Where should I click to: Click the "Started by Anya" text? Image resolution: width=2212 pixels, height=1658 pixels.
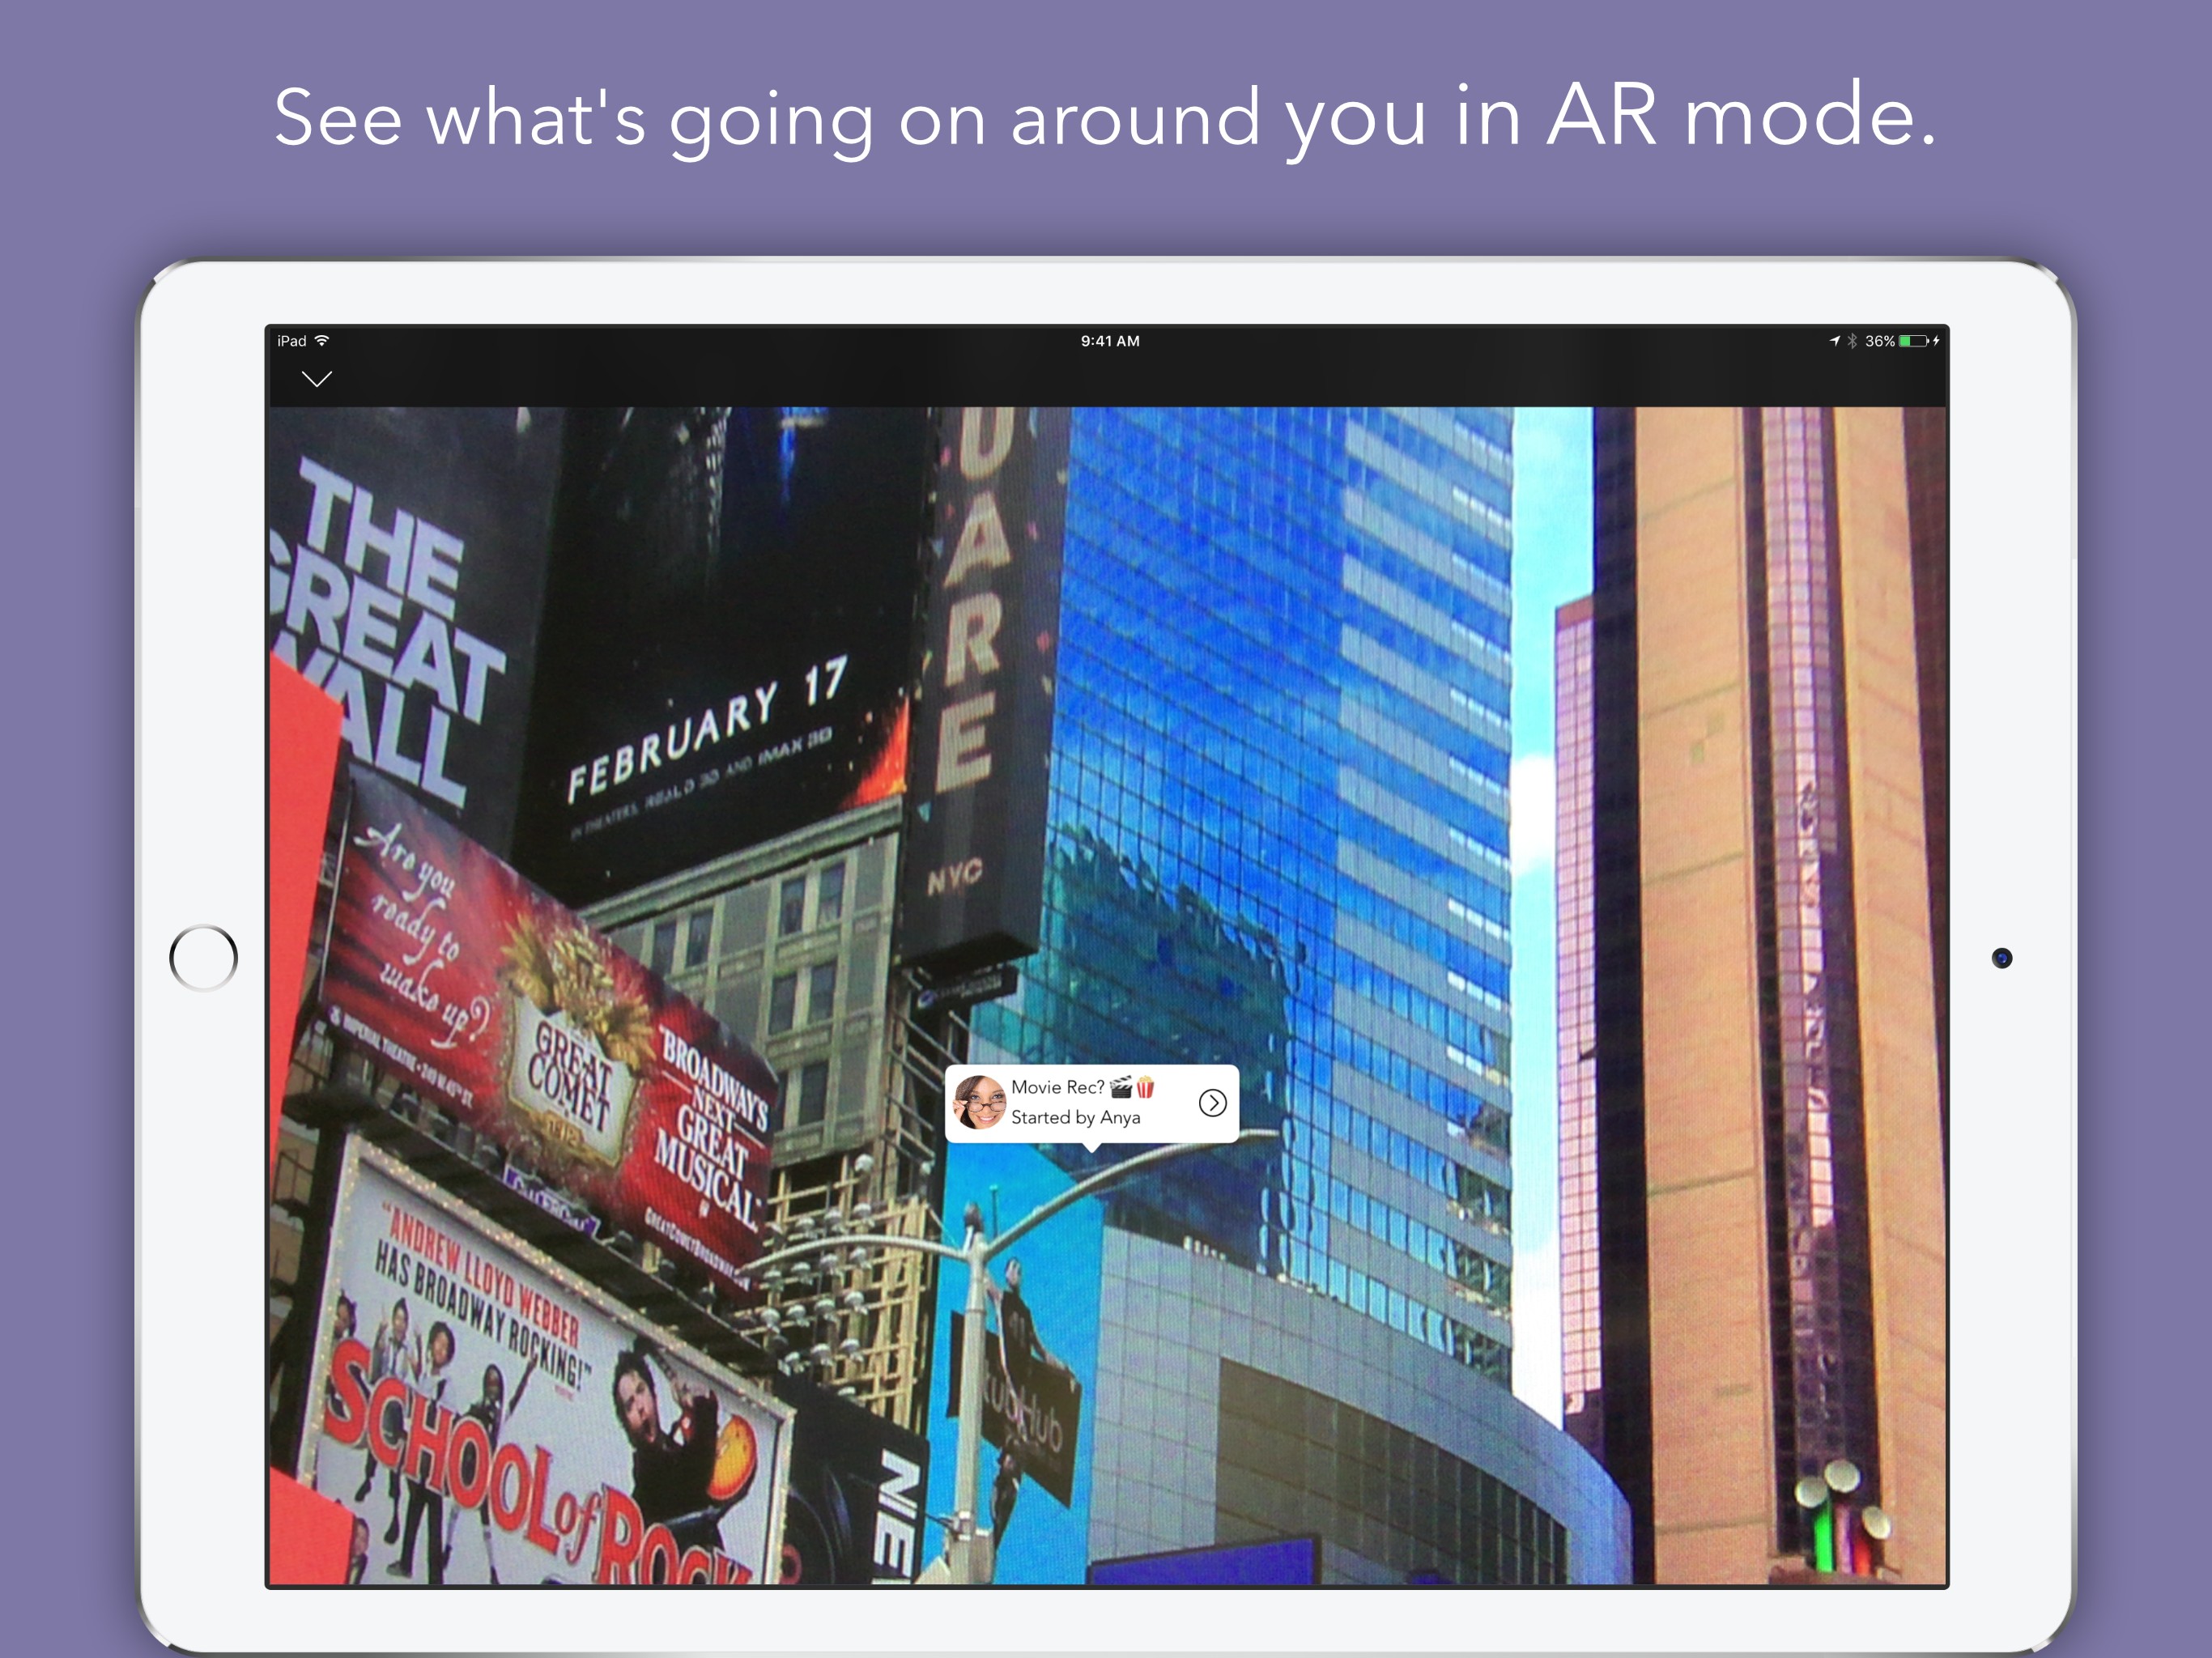click(1075, 1117)
